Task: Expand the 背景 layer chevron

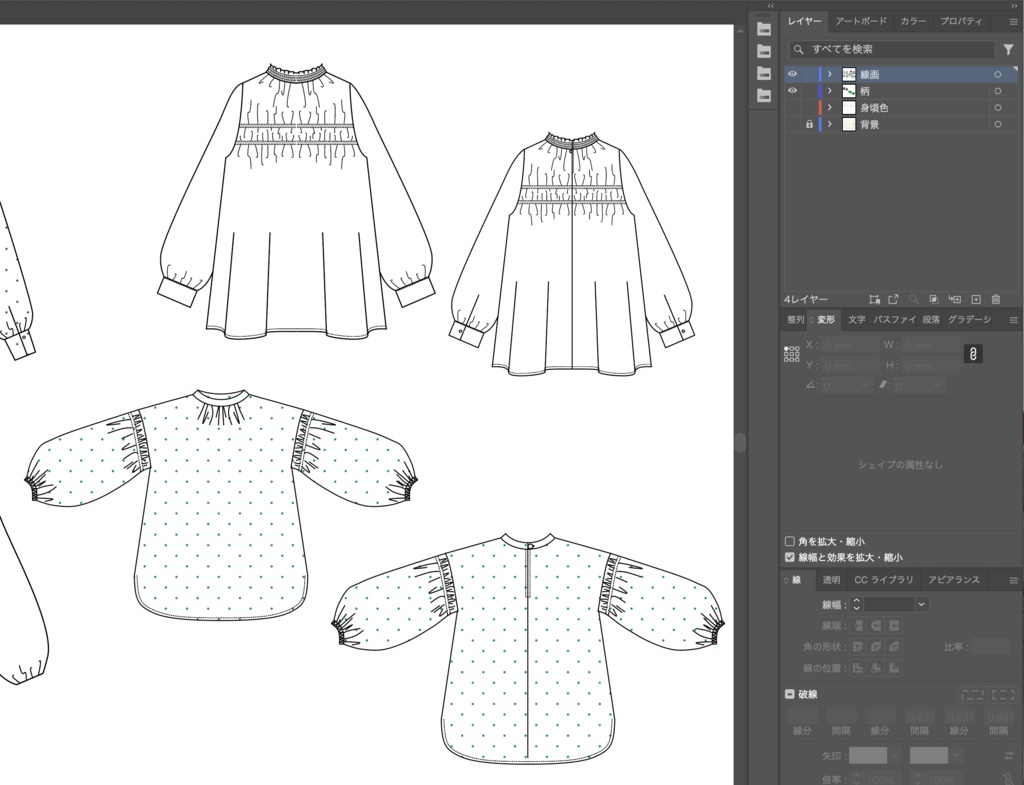Action: coord(830,124)
